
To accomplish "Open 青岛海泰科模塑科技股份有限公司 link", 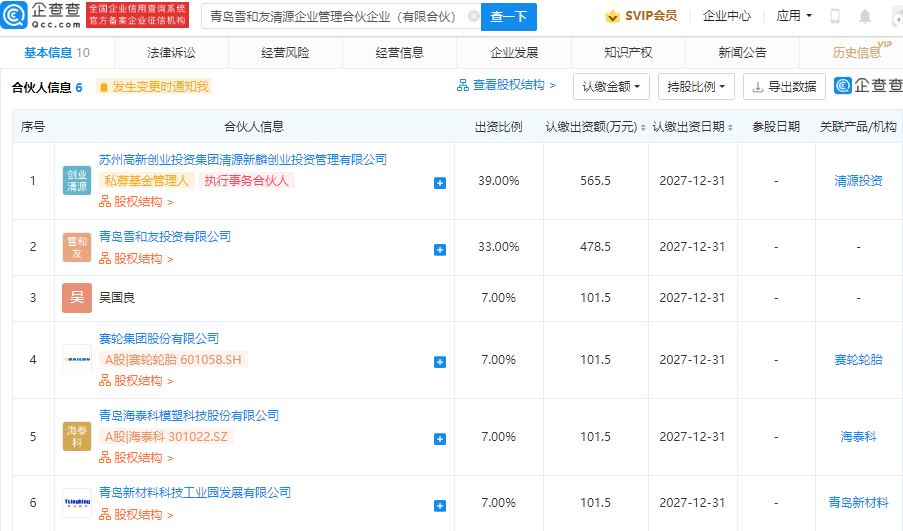I will pyautogui.click(x=189, y=416).
